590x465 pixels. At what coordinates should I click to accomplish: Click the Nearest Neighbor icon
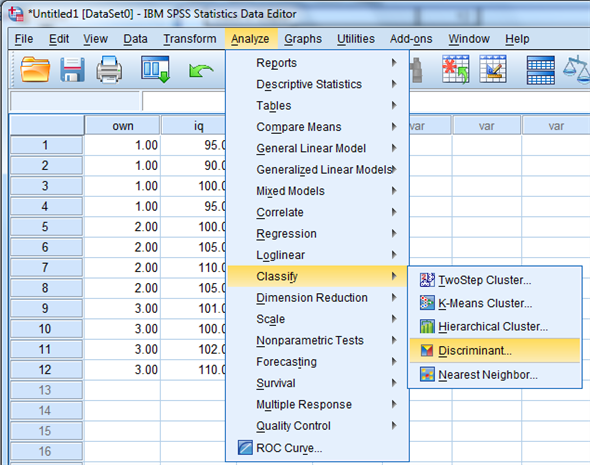(427, 374)
